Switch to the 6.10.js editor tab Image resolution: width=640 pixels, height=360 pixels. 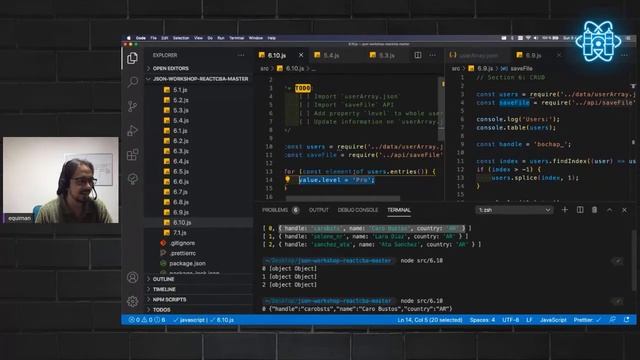277,55
